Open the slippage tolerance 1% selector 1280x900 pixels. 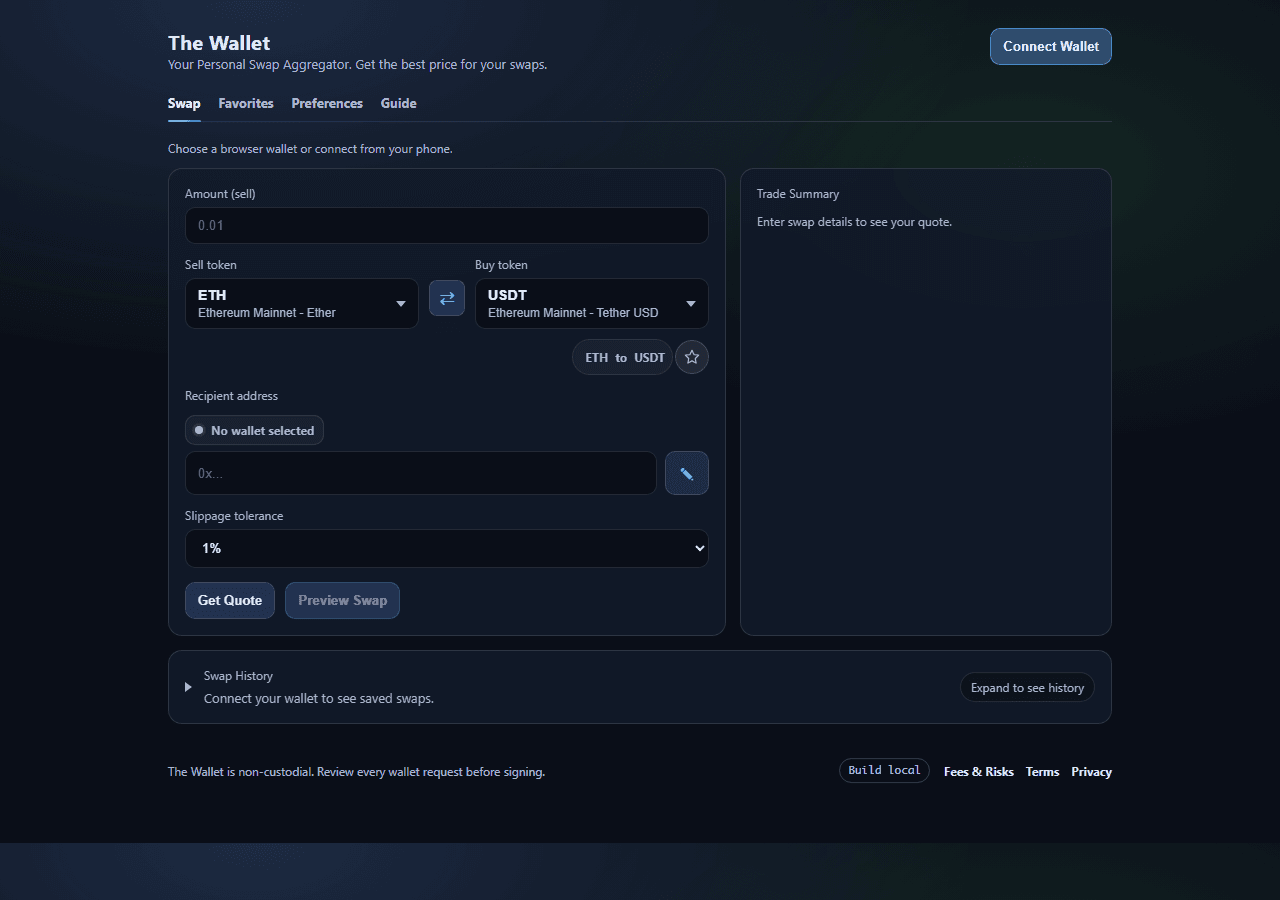(447, 548)
